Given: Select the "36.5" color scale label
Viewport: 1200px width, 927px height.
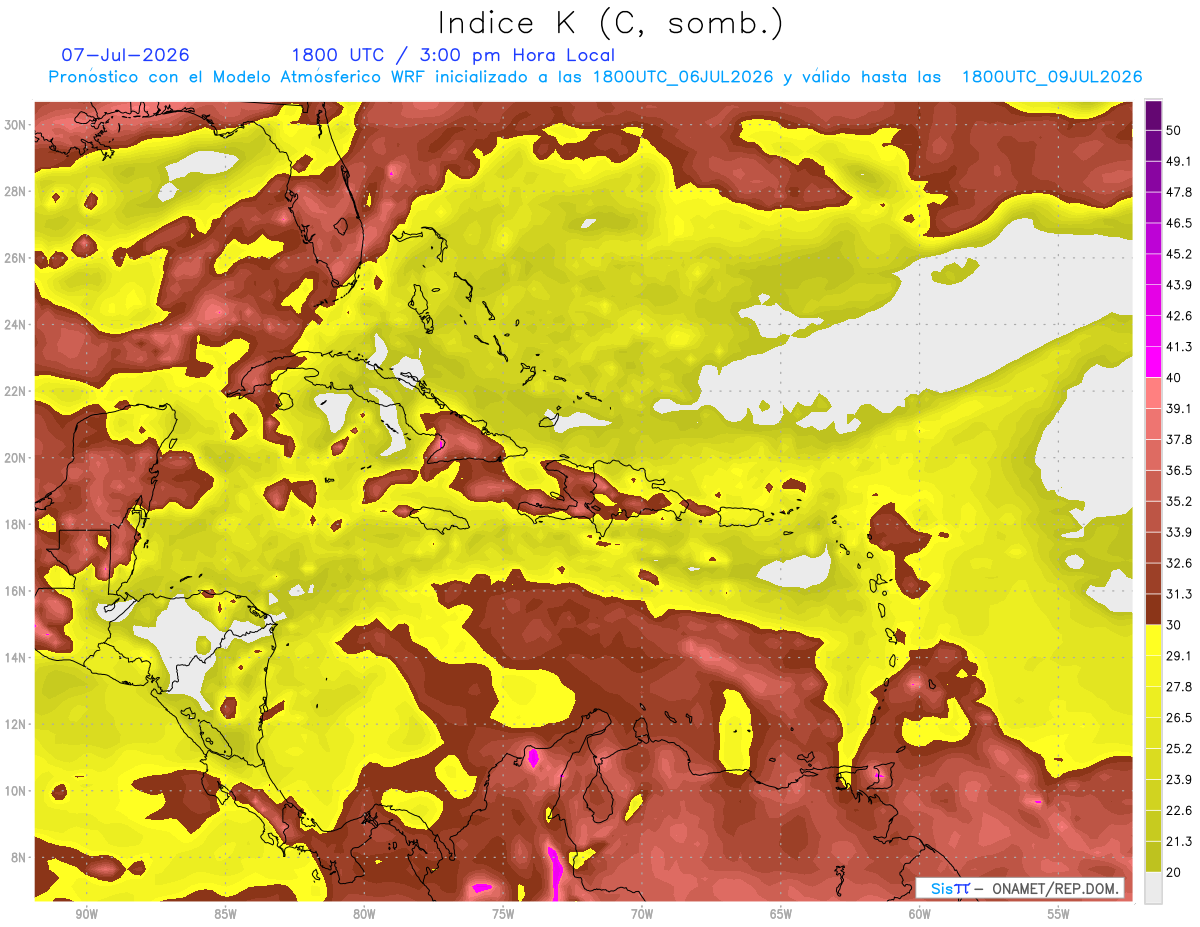Looking at the screenshot, I should pos(1179,471).
